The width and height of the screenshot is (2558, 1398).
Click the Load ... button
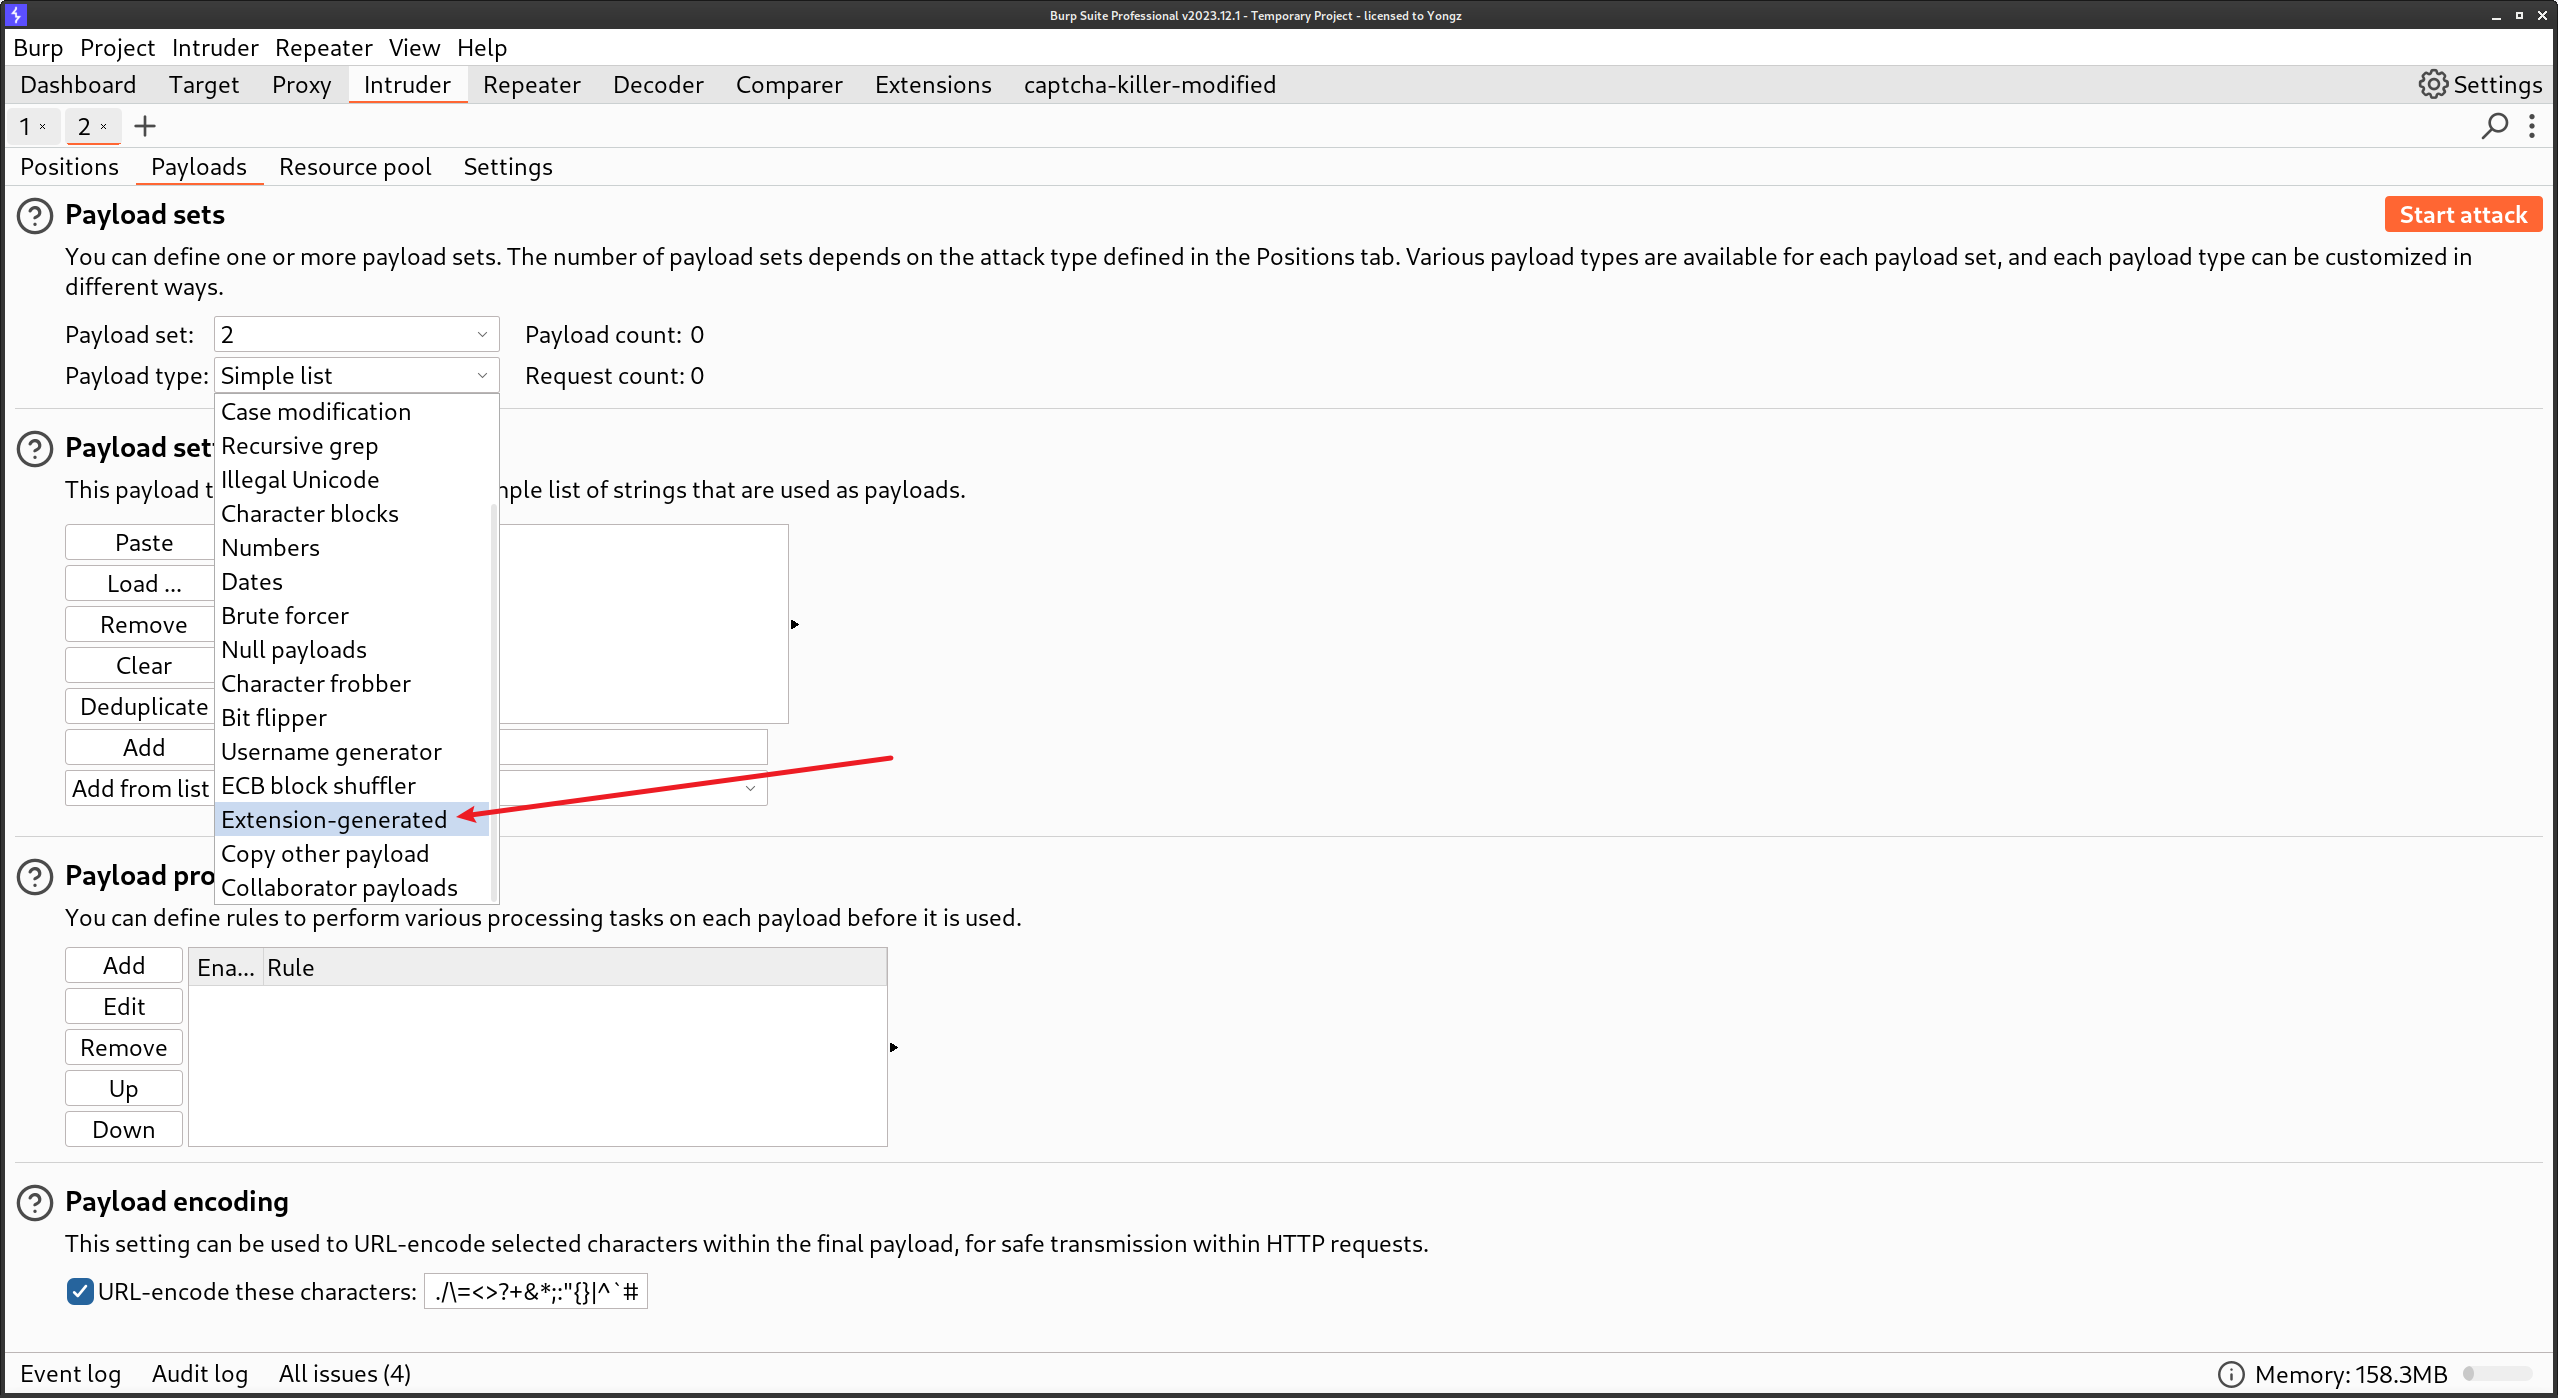coord(140,584)
